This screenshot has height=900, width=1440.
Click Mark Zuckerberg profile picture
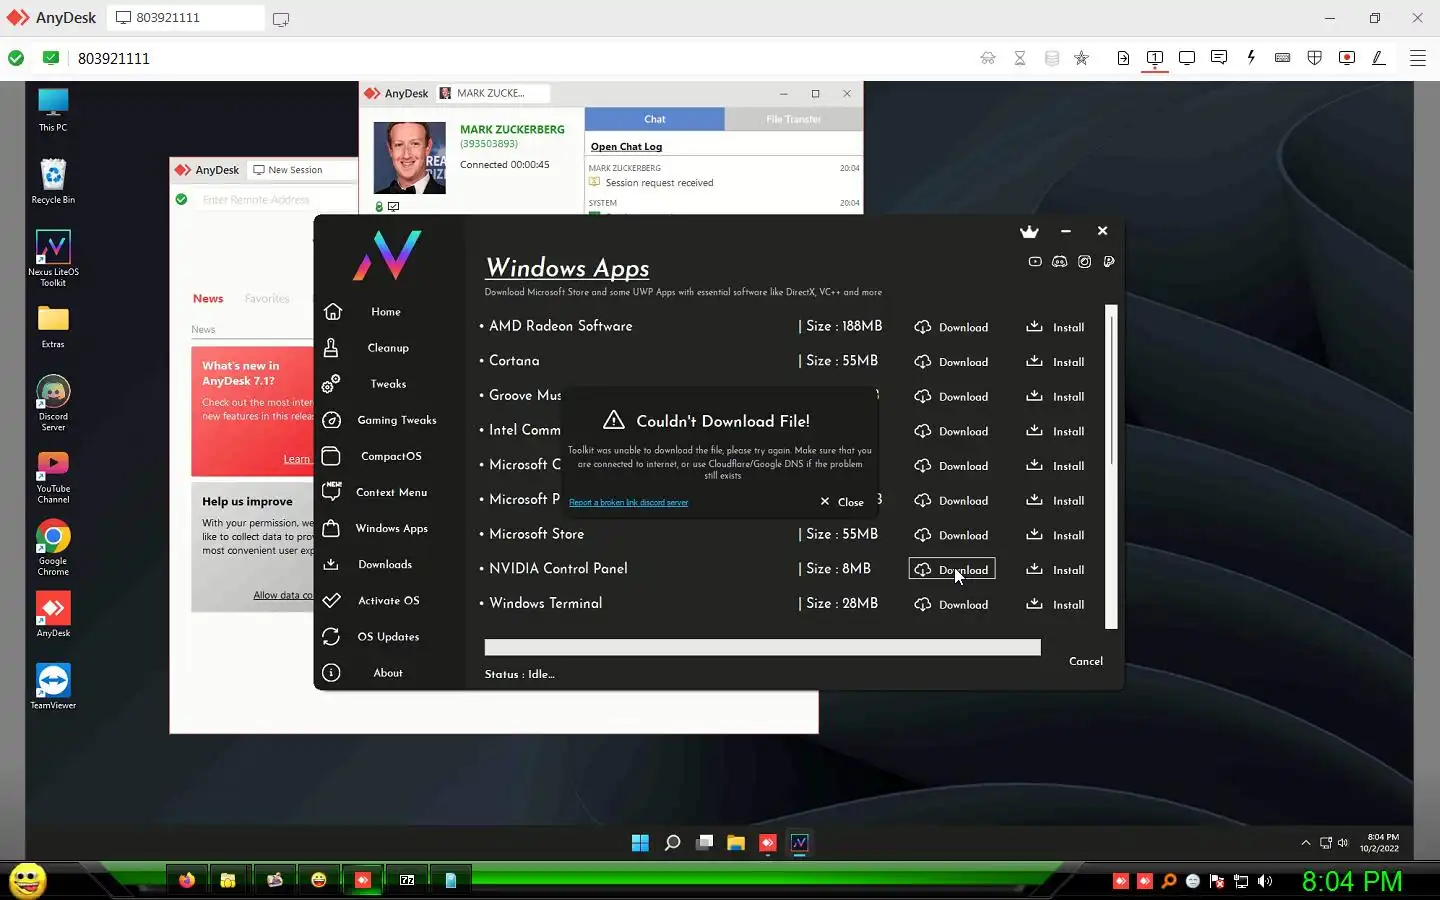tap(409, 158)
